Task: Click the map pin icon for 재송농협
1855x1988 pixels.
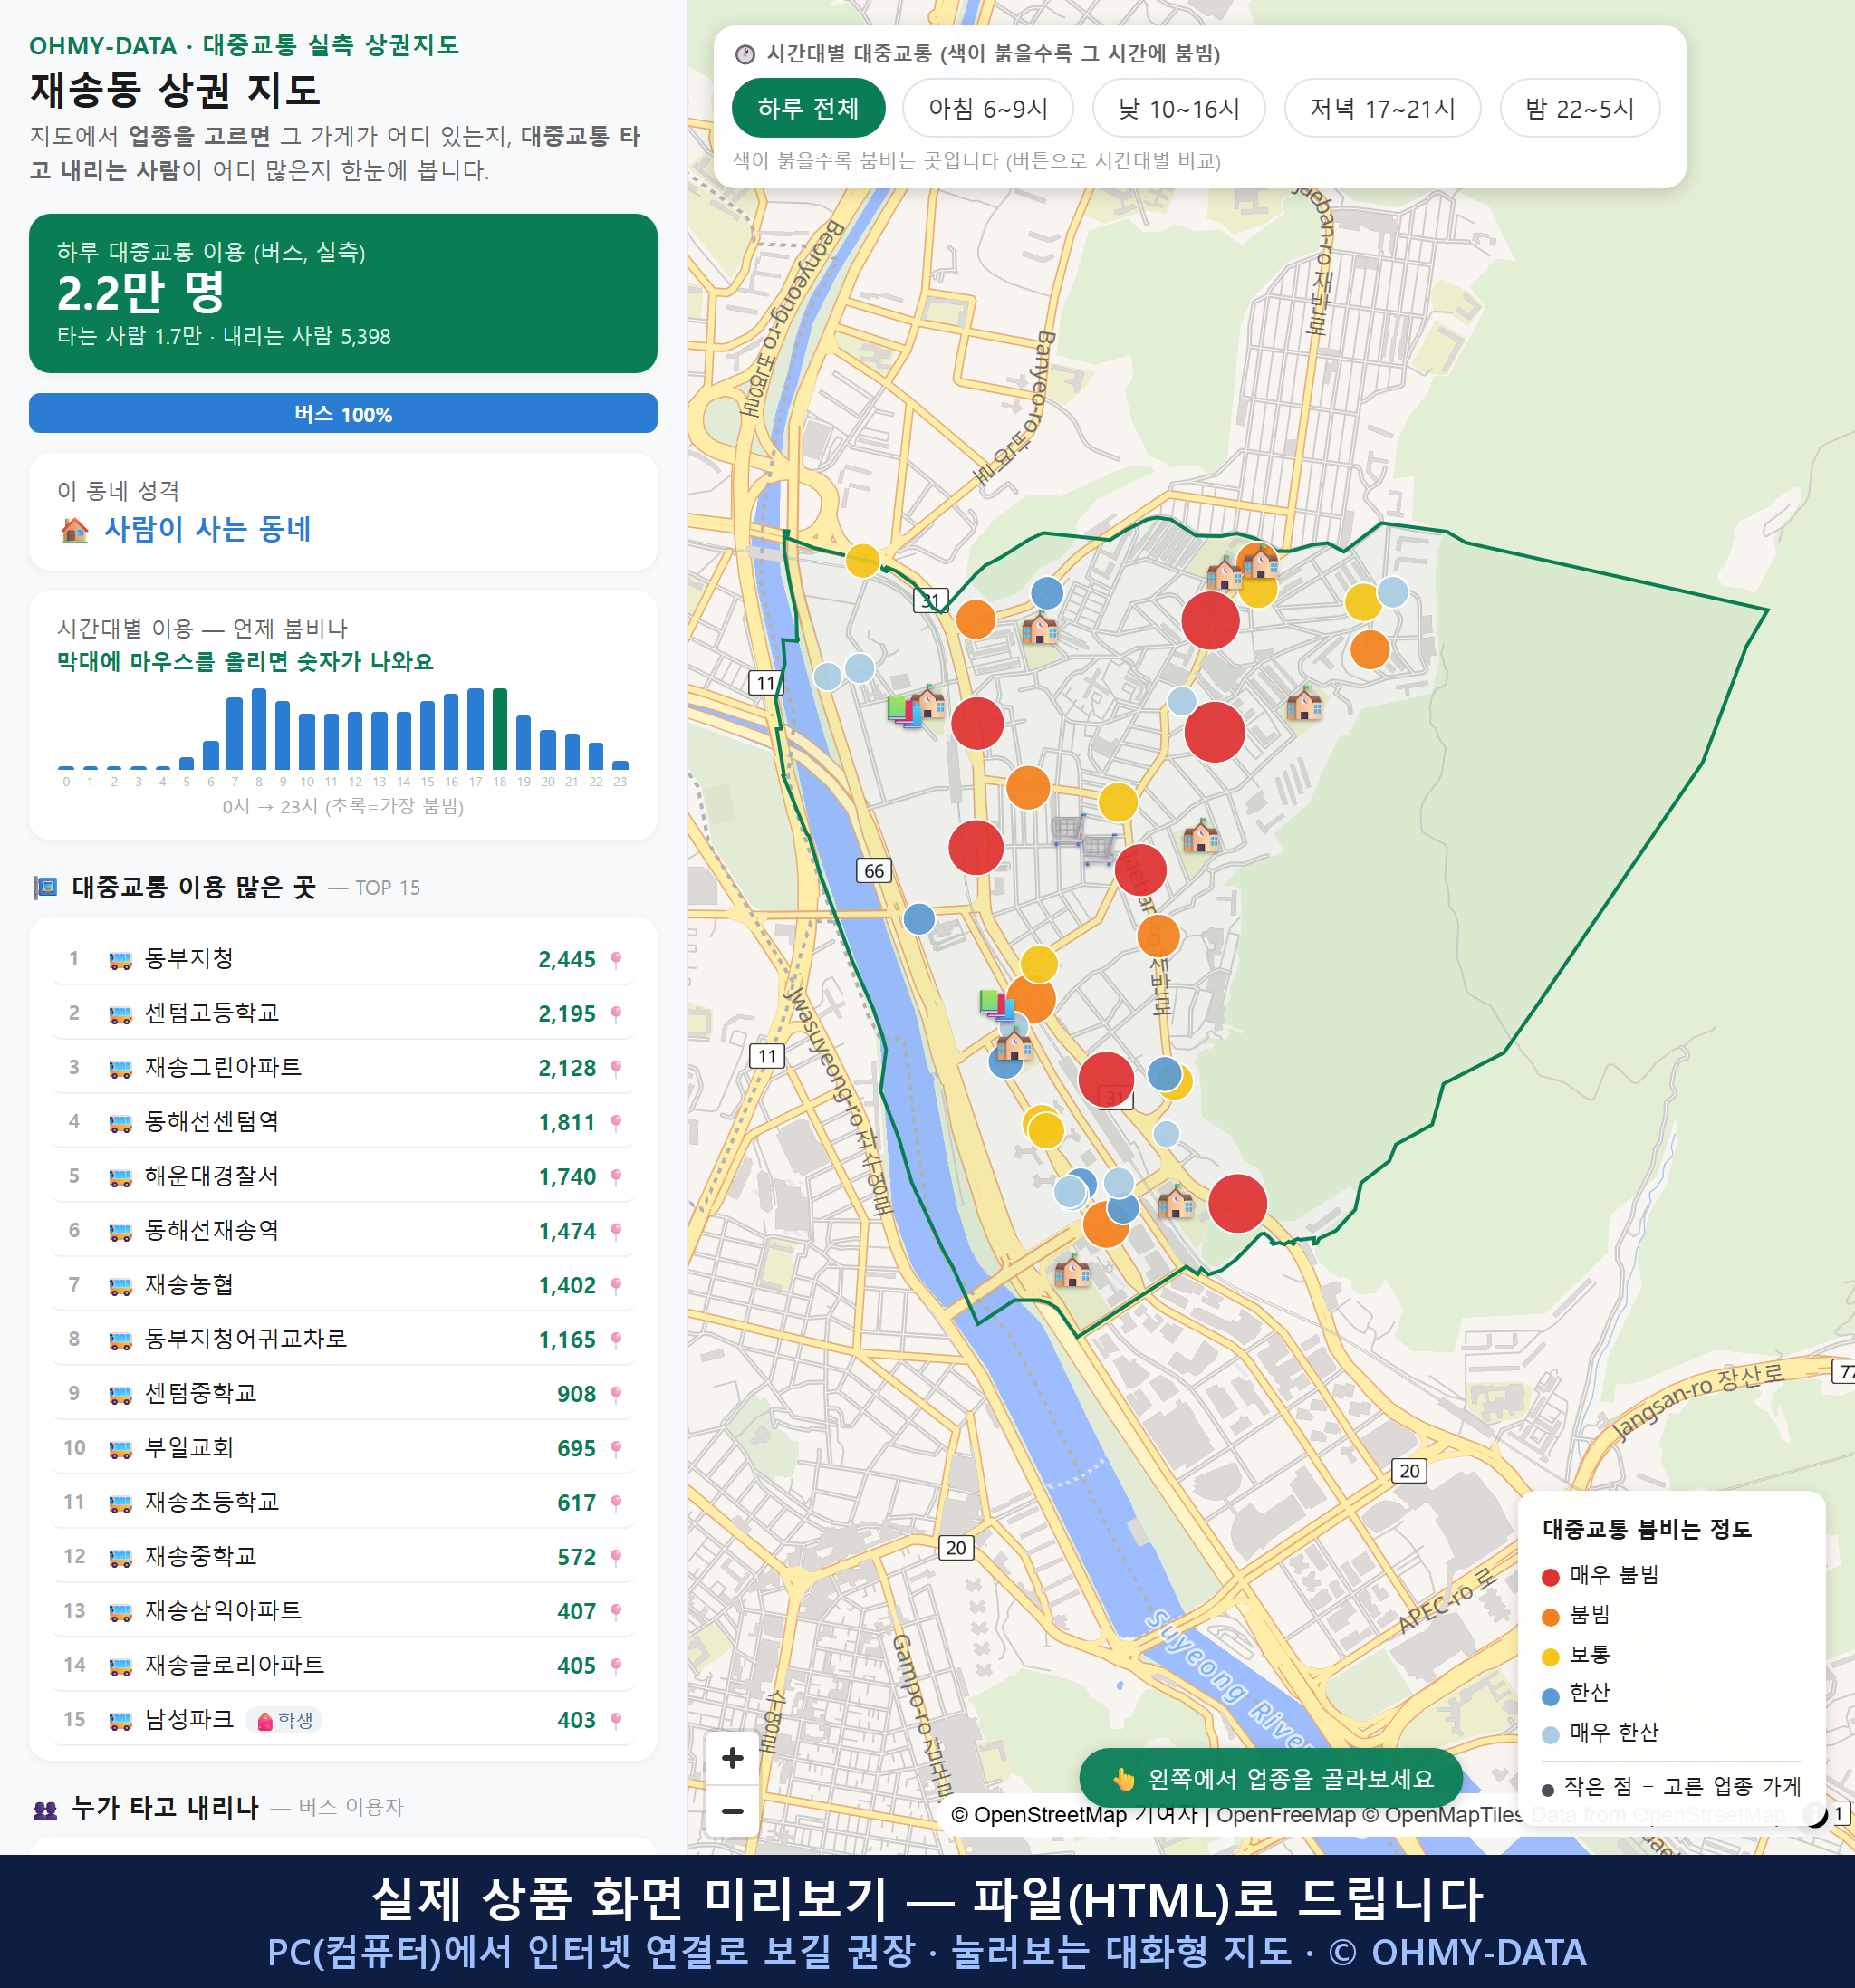Action: coord(616,1286)
